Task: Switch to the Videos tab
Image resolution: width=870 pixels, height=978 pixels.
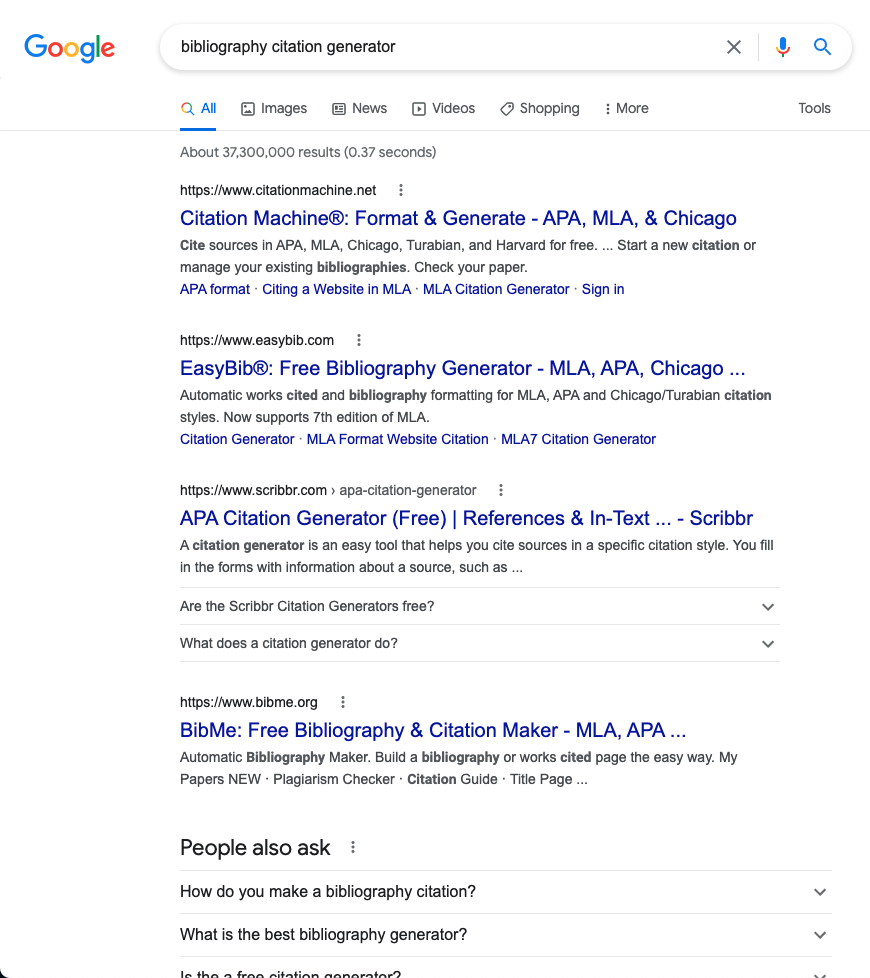Action: click(443, 109)
